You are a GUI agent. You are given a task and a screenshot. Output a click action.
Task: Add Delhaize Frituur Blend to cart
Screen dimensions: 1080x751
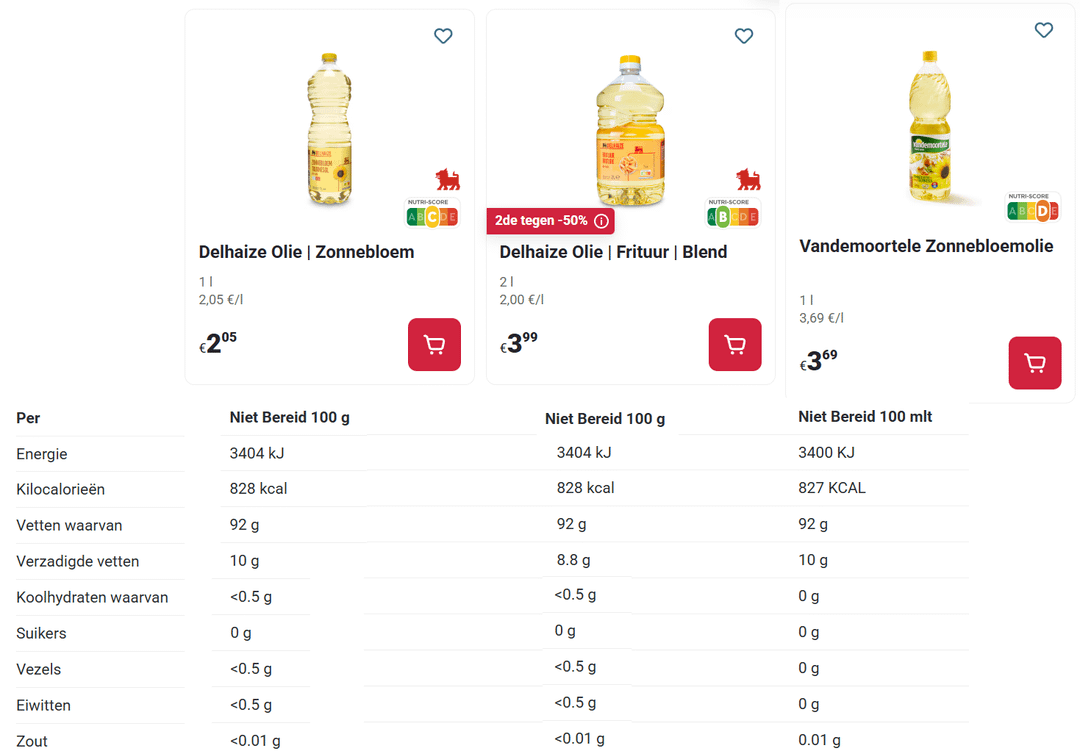pyautogui.click(x=735, y=345)
